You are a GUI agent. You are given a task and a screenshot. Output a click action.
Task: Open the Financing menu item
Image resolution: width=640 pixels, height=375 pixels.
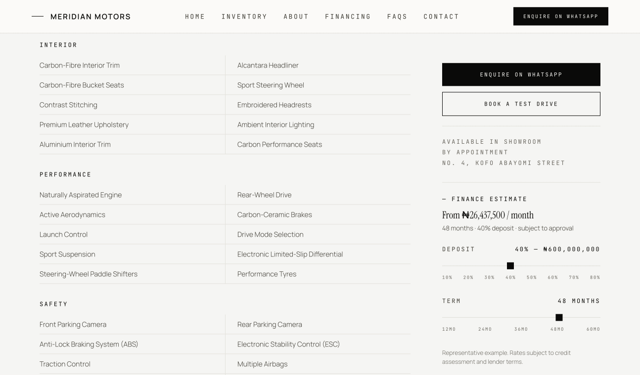tap(348, 17)
